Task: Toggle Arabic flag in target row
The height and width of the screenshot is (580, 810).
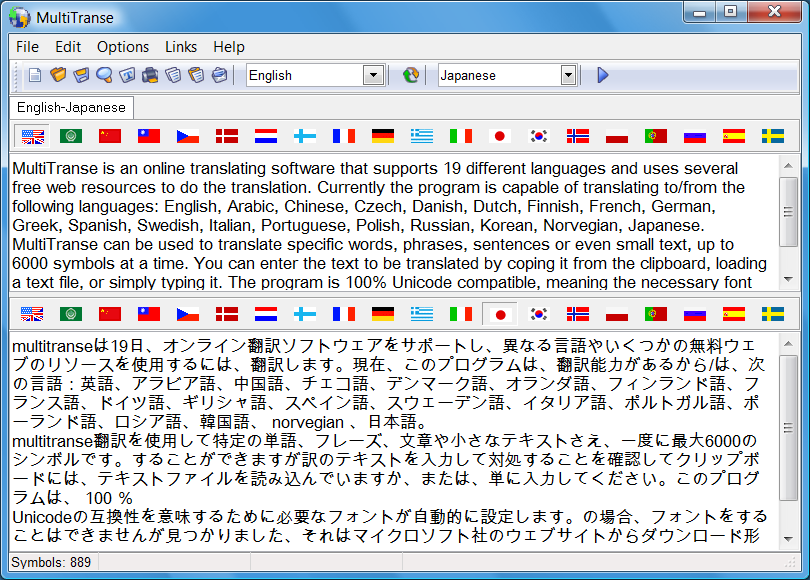Action: (71, 314)
